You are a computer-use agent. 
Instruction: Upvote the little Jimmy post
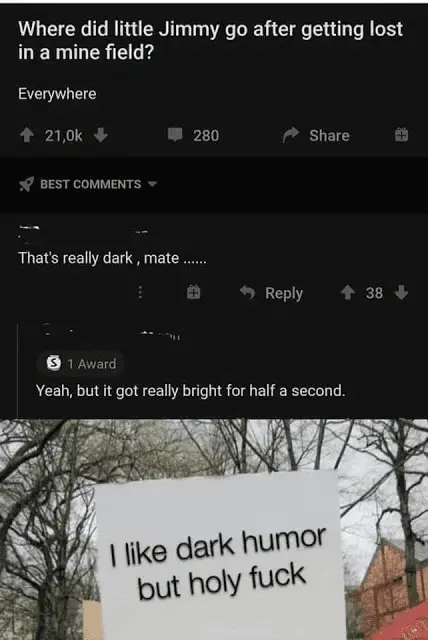pyautogui.click(x=27, y=135)
